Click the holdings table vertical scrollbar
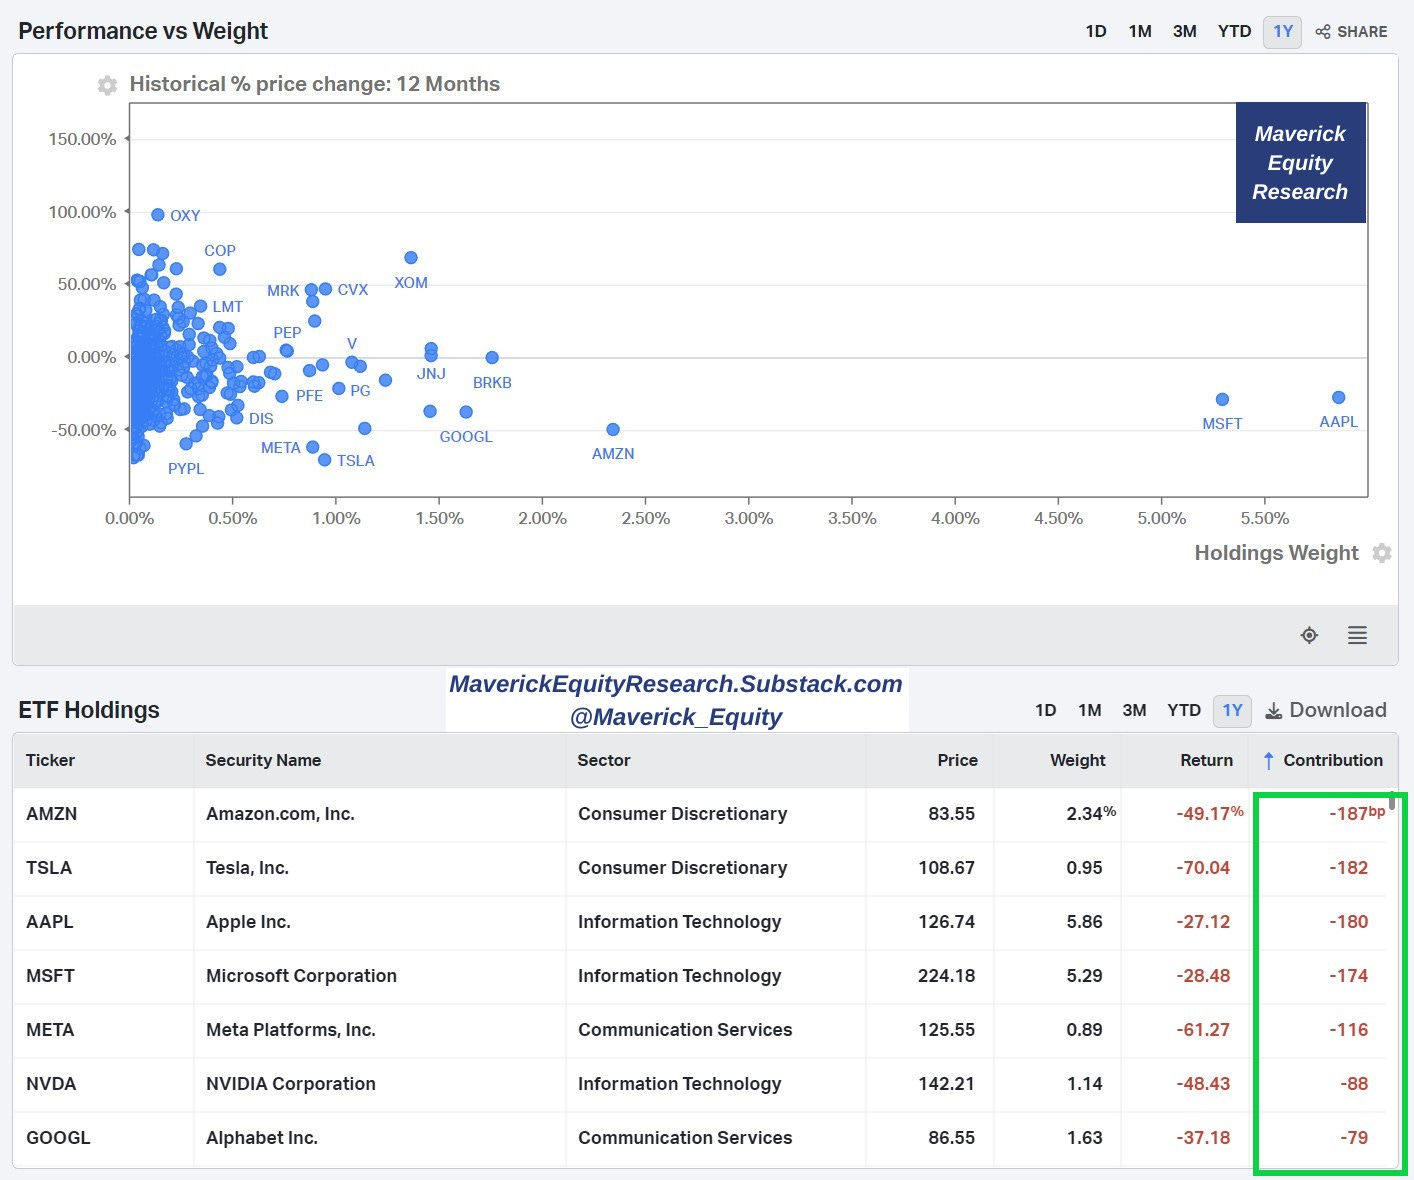The width and height of the screenshot is (1414, 1180). coord(1392,800)
